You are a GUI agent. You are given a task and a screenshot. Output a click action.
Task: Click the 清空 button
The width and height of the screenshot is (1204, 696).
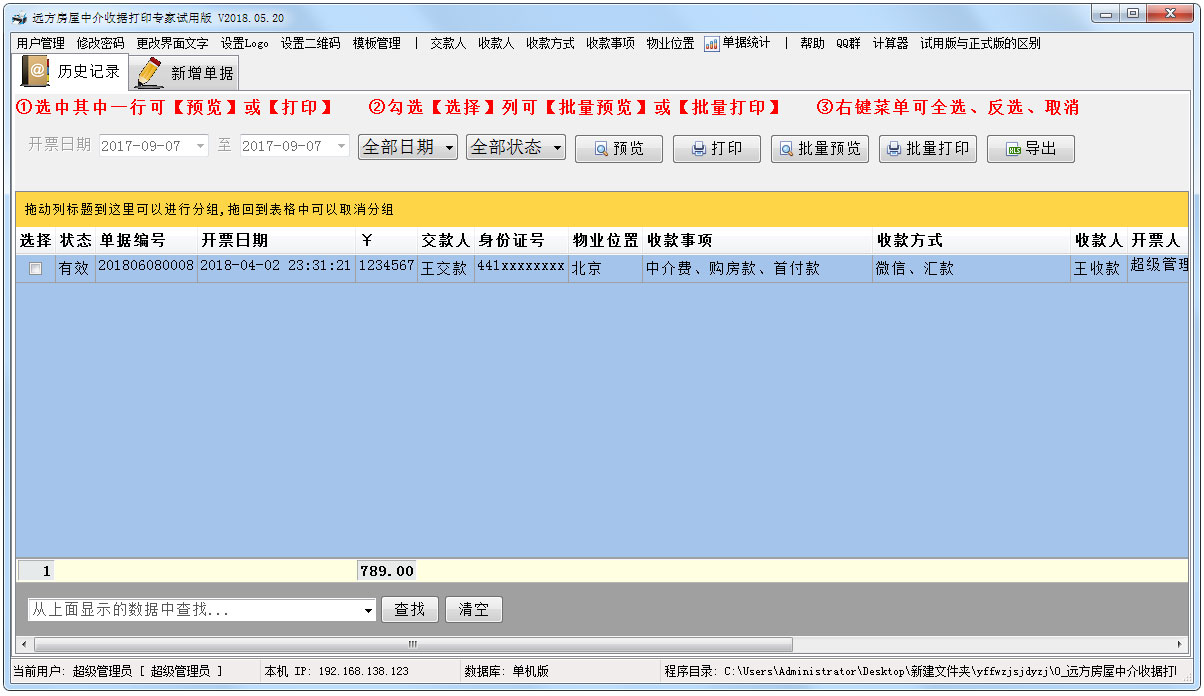coord(474,610)
